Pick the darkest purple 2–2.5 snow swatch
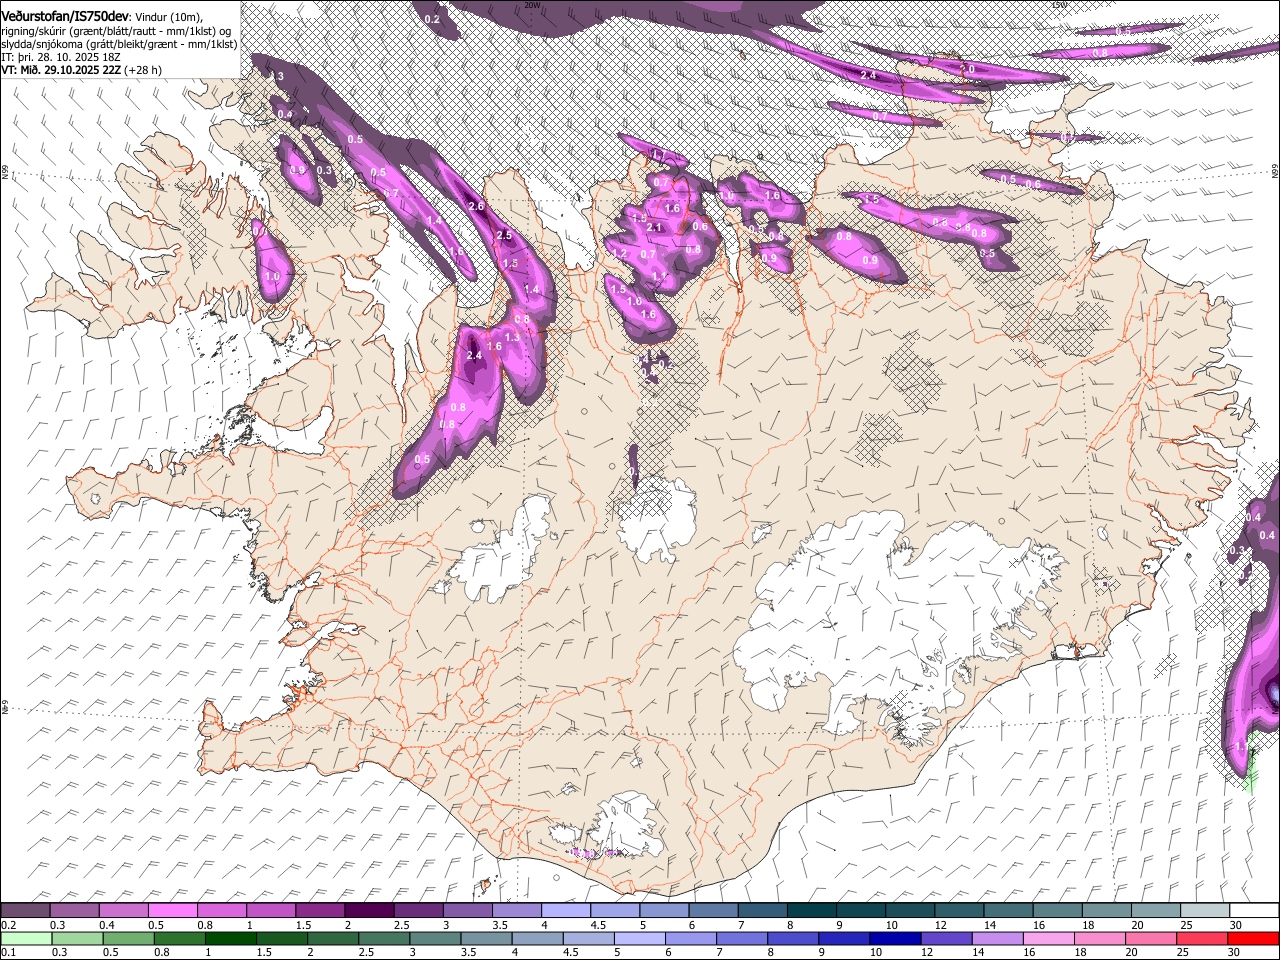 [369, 910]
